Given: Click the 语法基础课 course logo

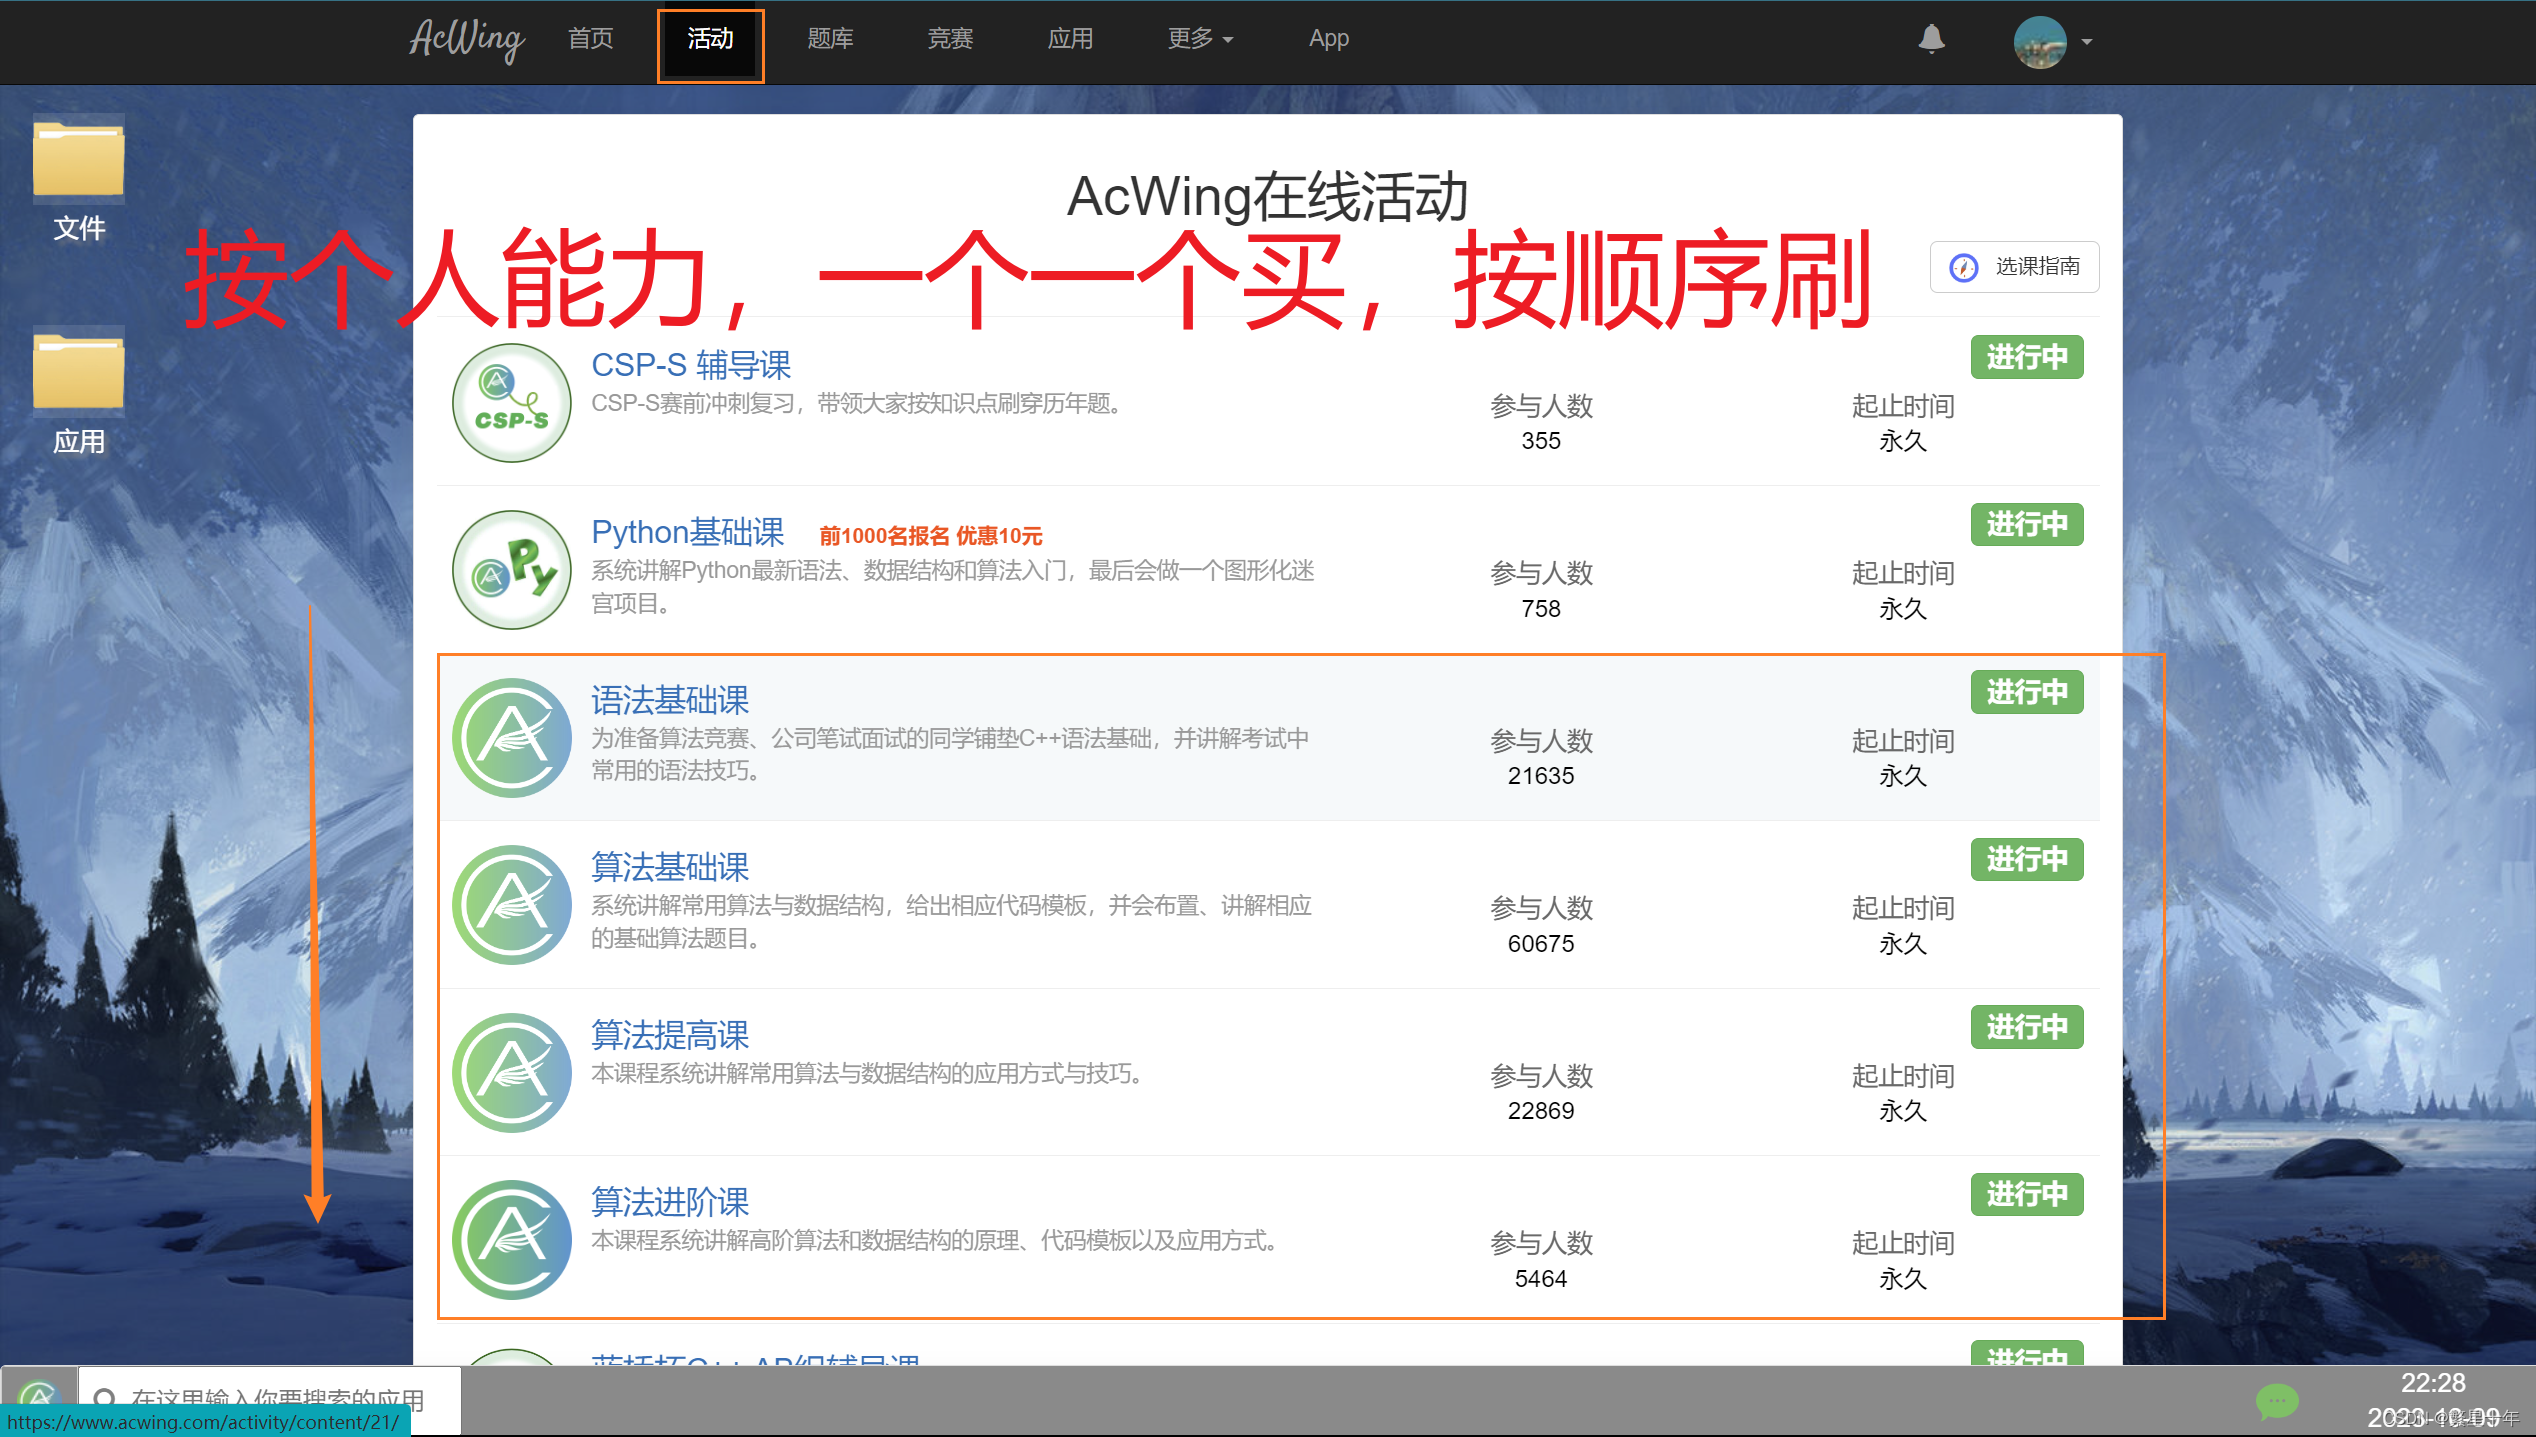Looking at the screenshot, I should tap(512, 738).
